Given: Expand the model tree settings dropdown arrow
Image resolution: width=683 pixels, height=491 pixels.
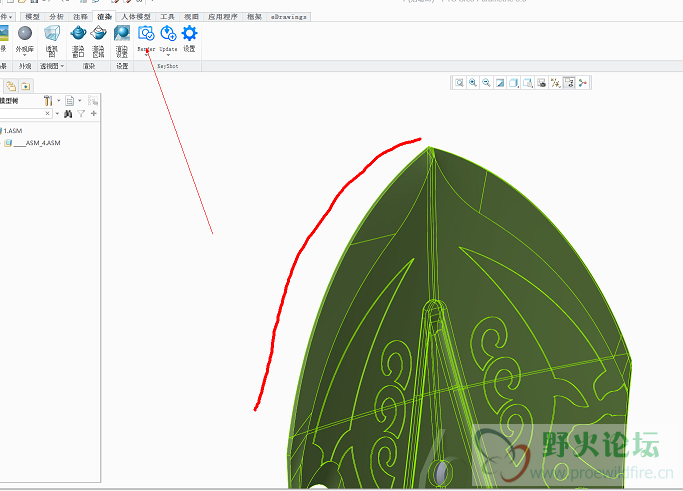Looking at the screenshot, I should (59, 101).
